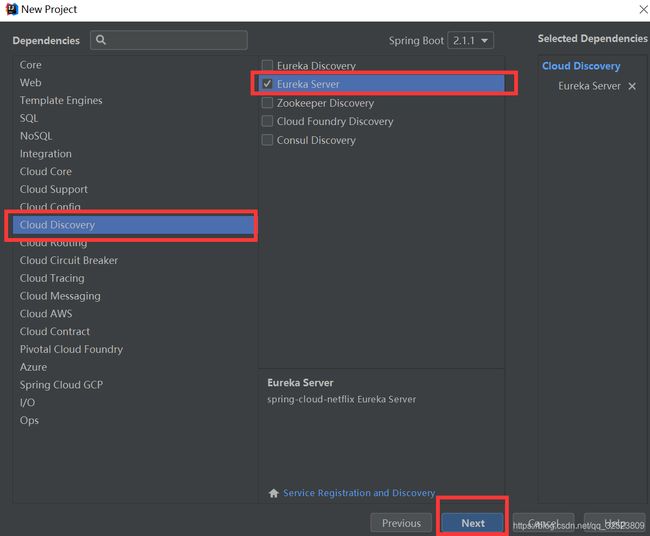The image size is (650, 536).
Task: Click the Eureka Discovery label
Action: (316, 65)
